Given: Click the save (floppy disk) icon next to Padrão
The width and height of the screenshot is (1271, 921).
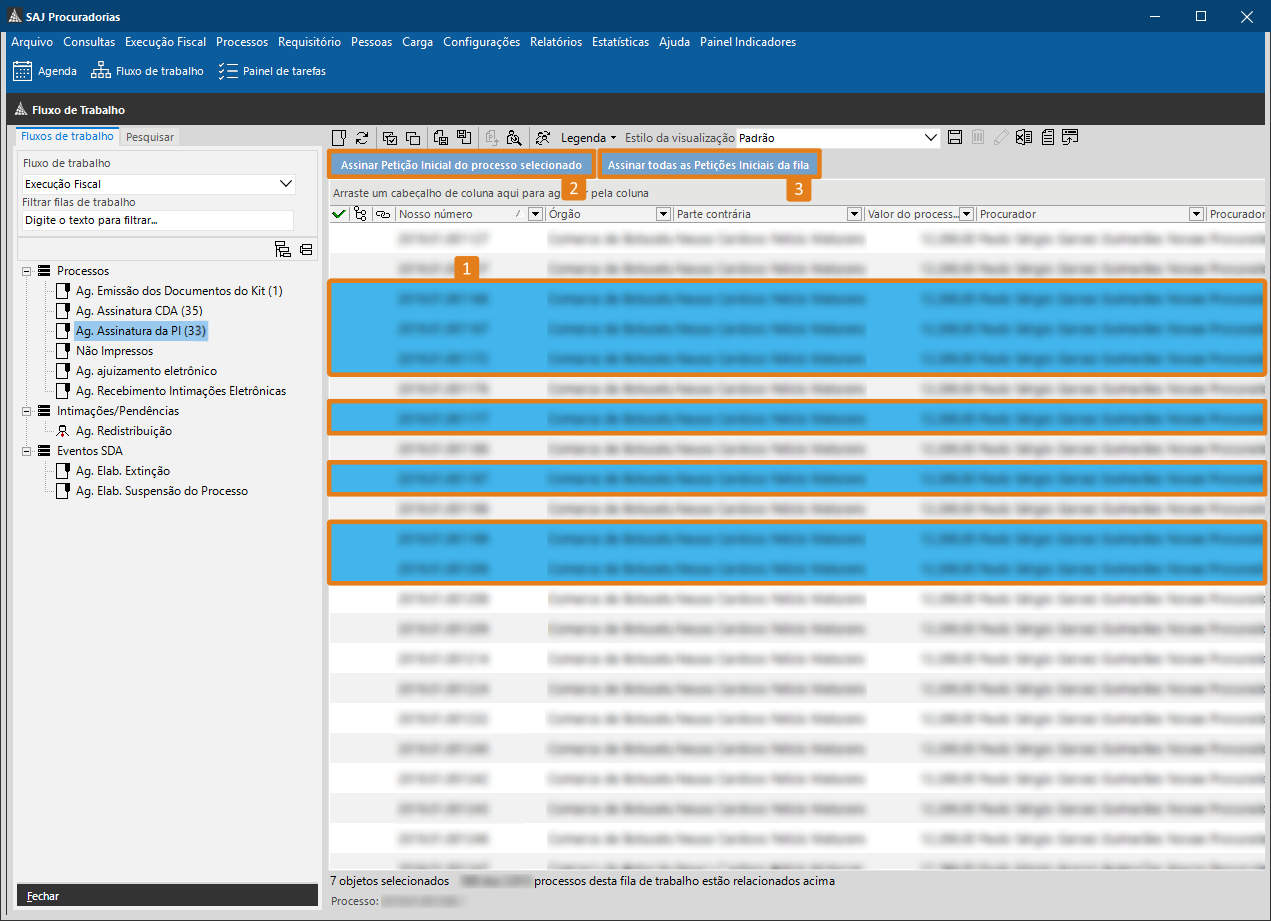Looking at the screenshot, I should (955, 138).
